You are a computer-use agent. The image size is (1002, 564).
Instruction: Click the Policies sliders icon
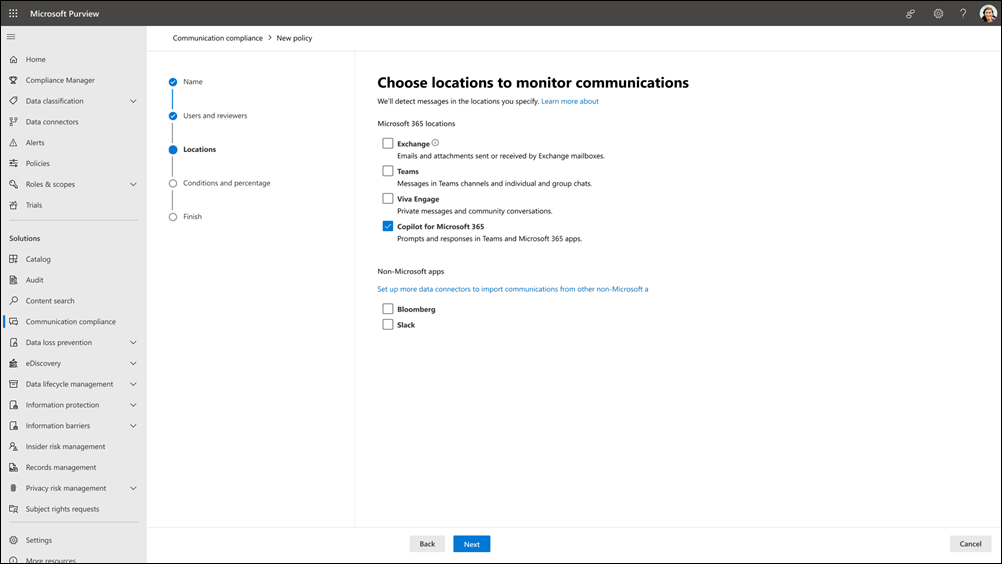point(13,164)
